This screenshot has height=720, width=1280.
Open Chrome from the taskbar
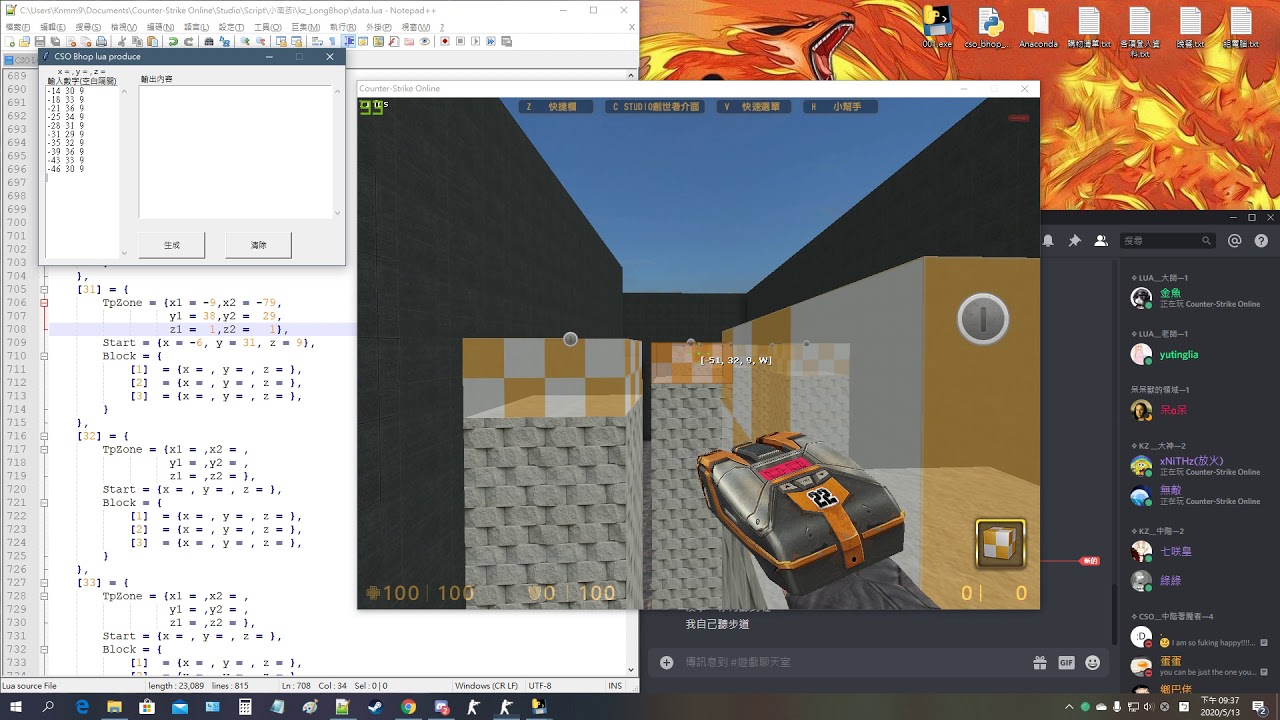(408, 707)
